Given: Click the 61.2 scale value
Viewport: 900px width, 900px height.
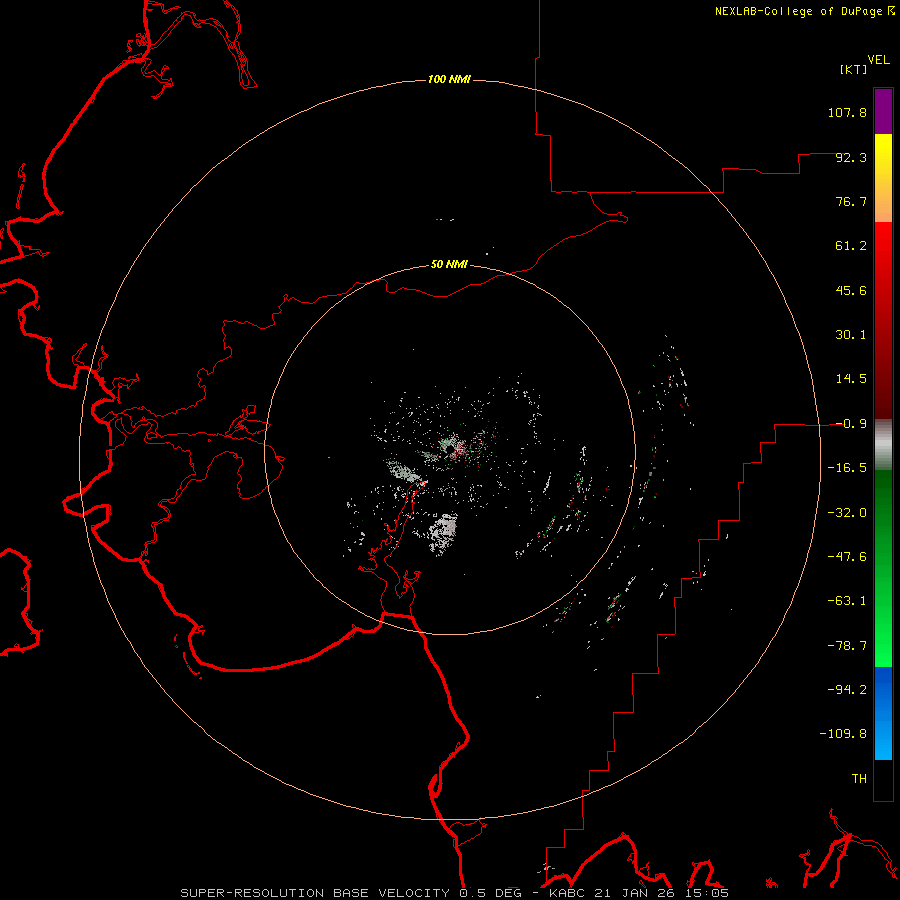Looking at the screenshot, I should (851, 246).
